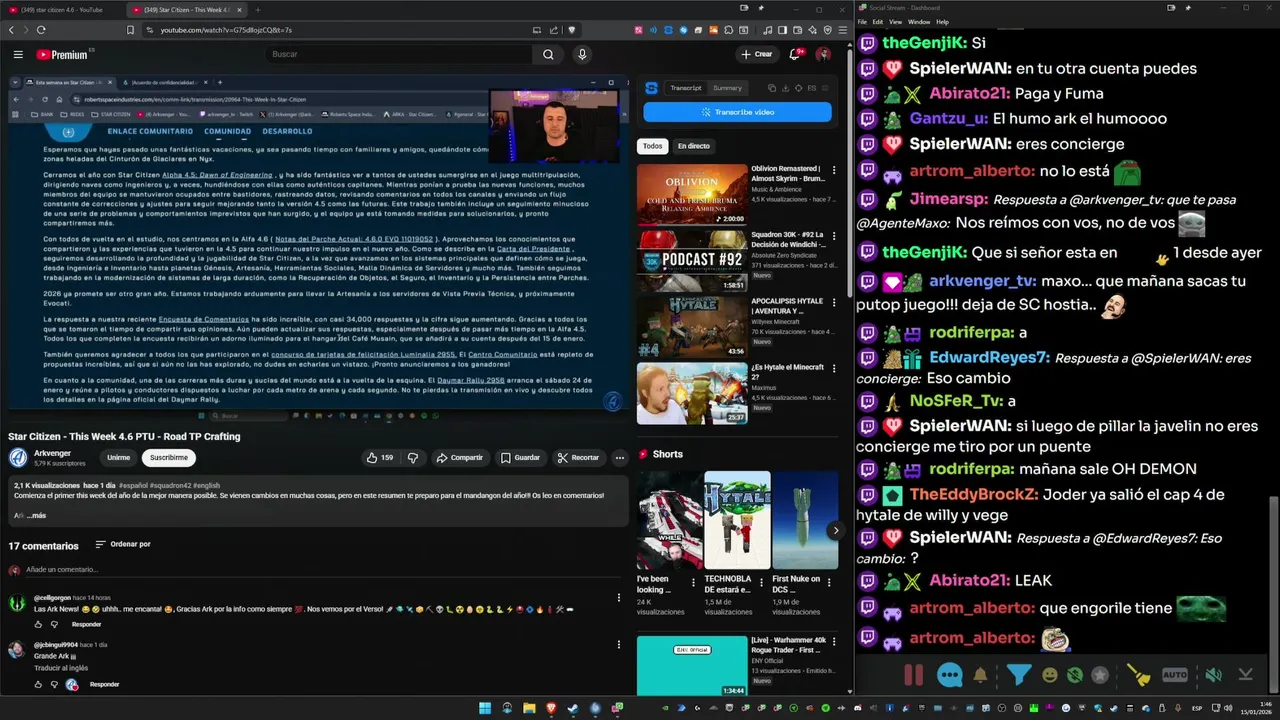Open the Window menu in Social Stream

pyautogui.click(x=918, y=21)
